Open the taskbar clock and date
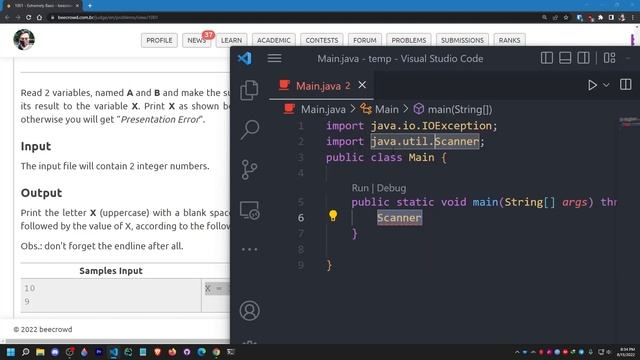This screenshot has width=640, height=360. tap(627, 352)
